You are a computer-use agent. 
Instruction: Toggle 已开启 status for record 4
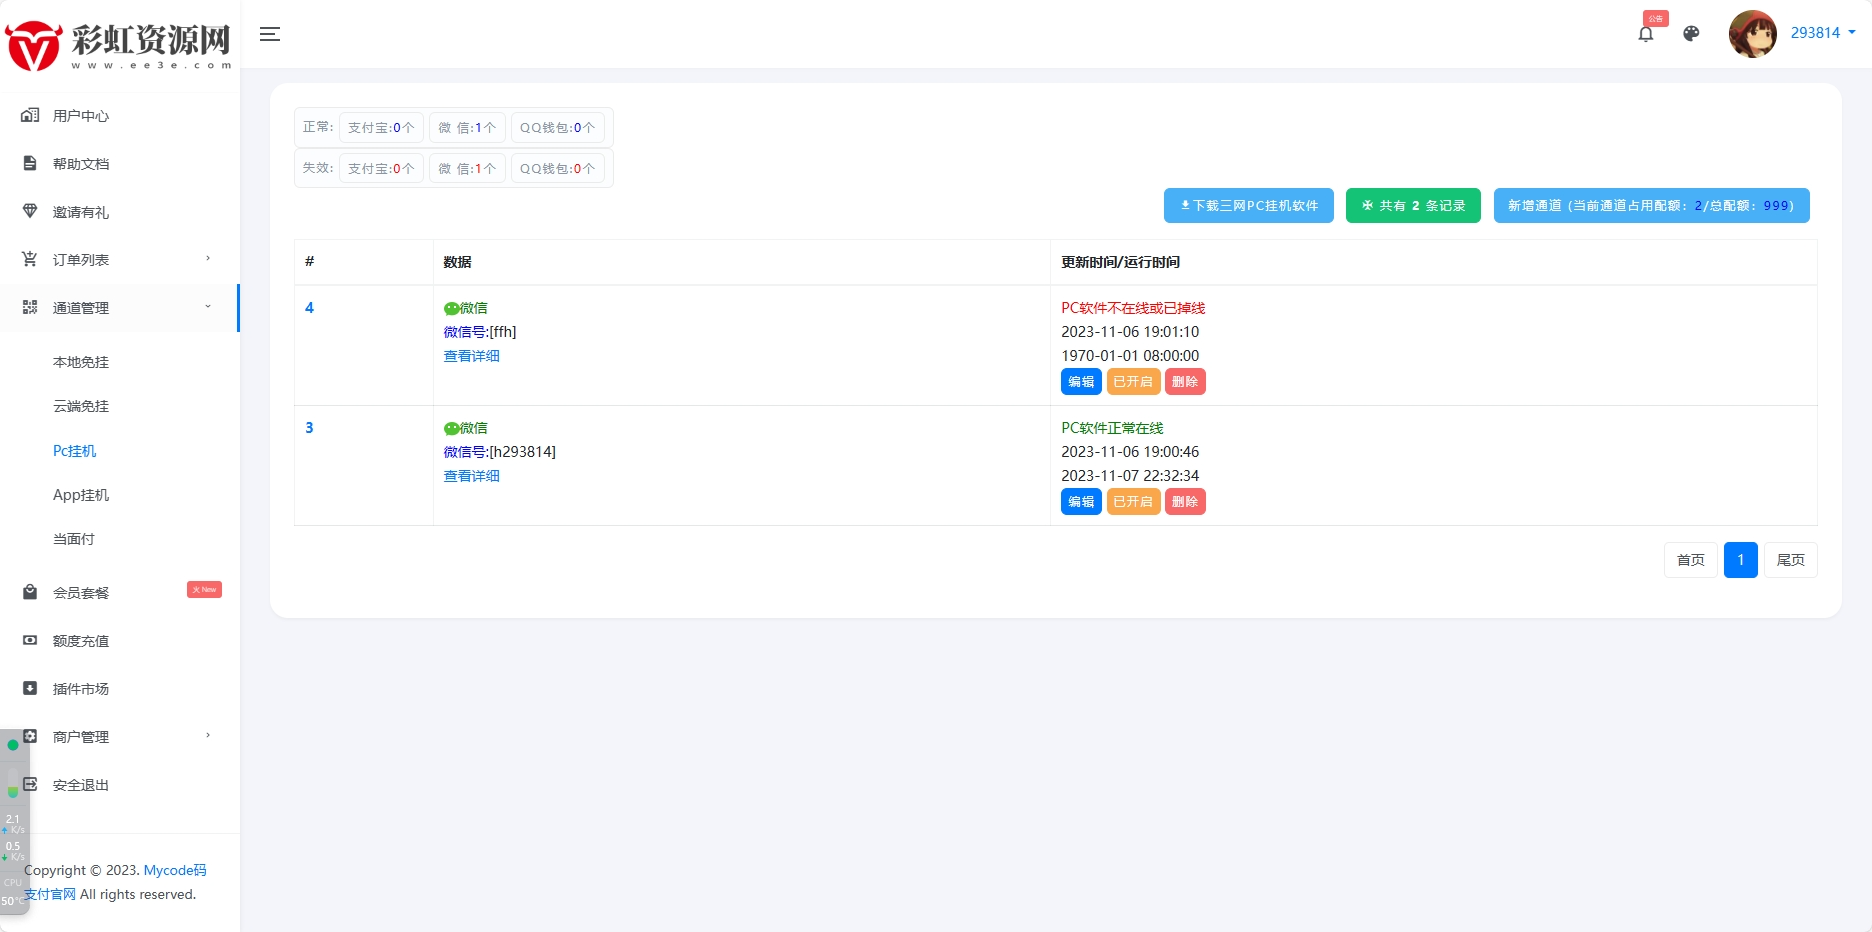[1133, 382]
